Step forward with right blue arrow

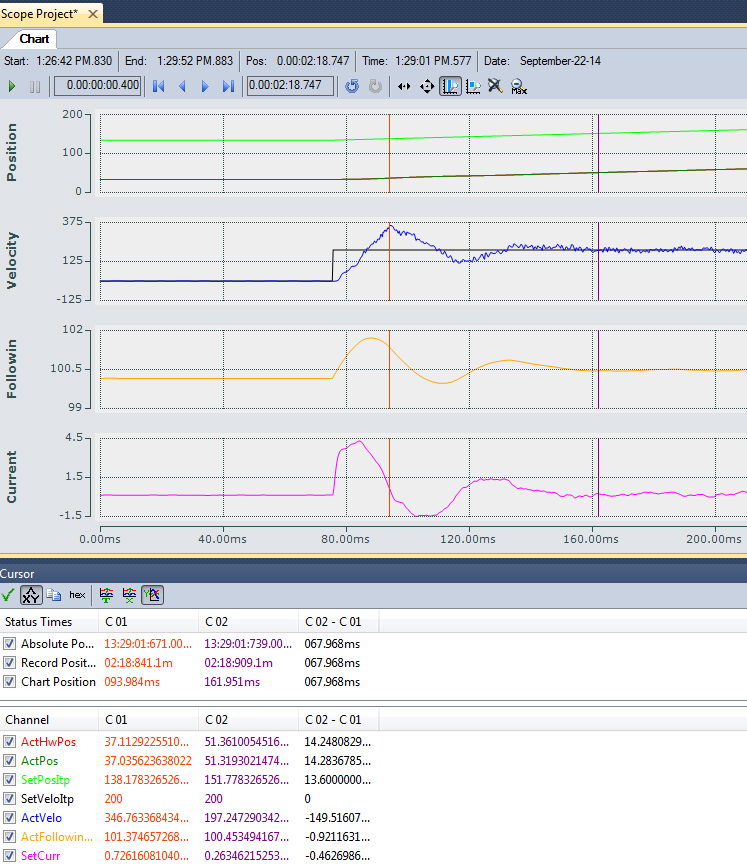205,86
